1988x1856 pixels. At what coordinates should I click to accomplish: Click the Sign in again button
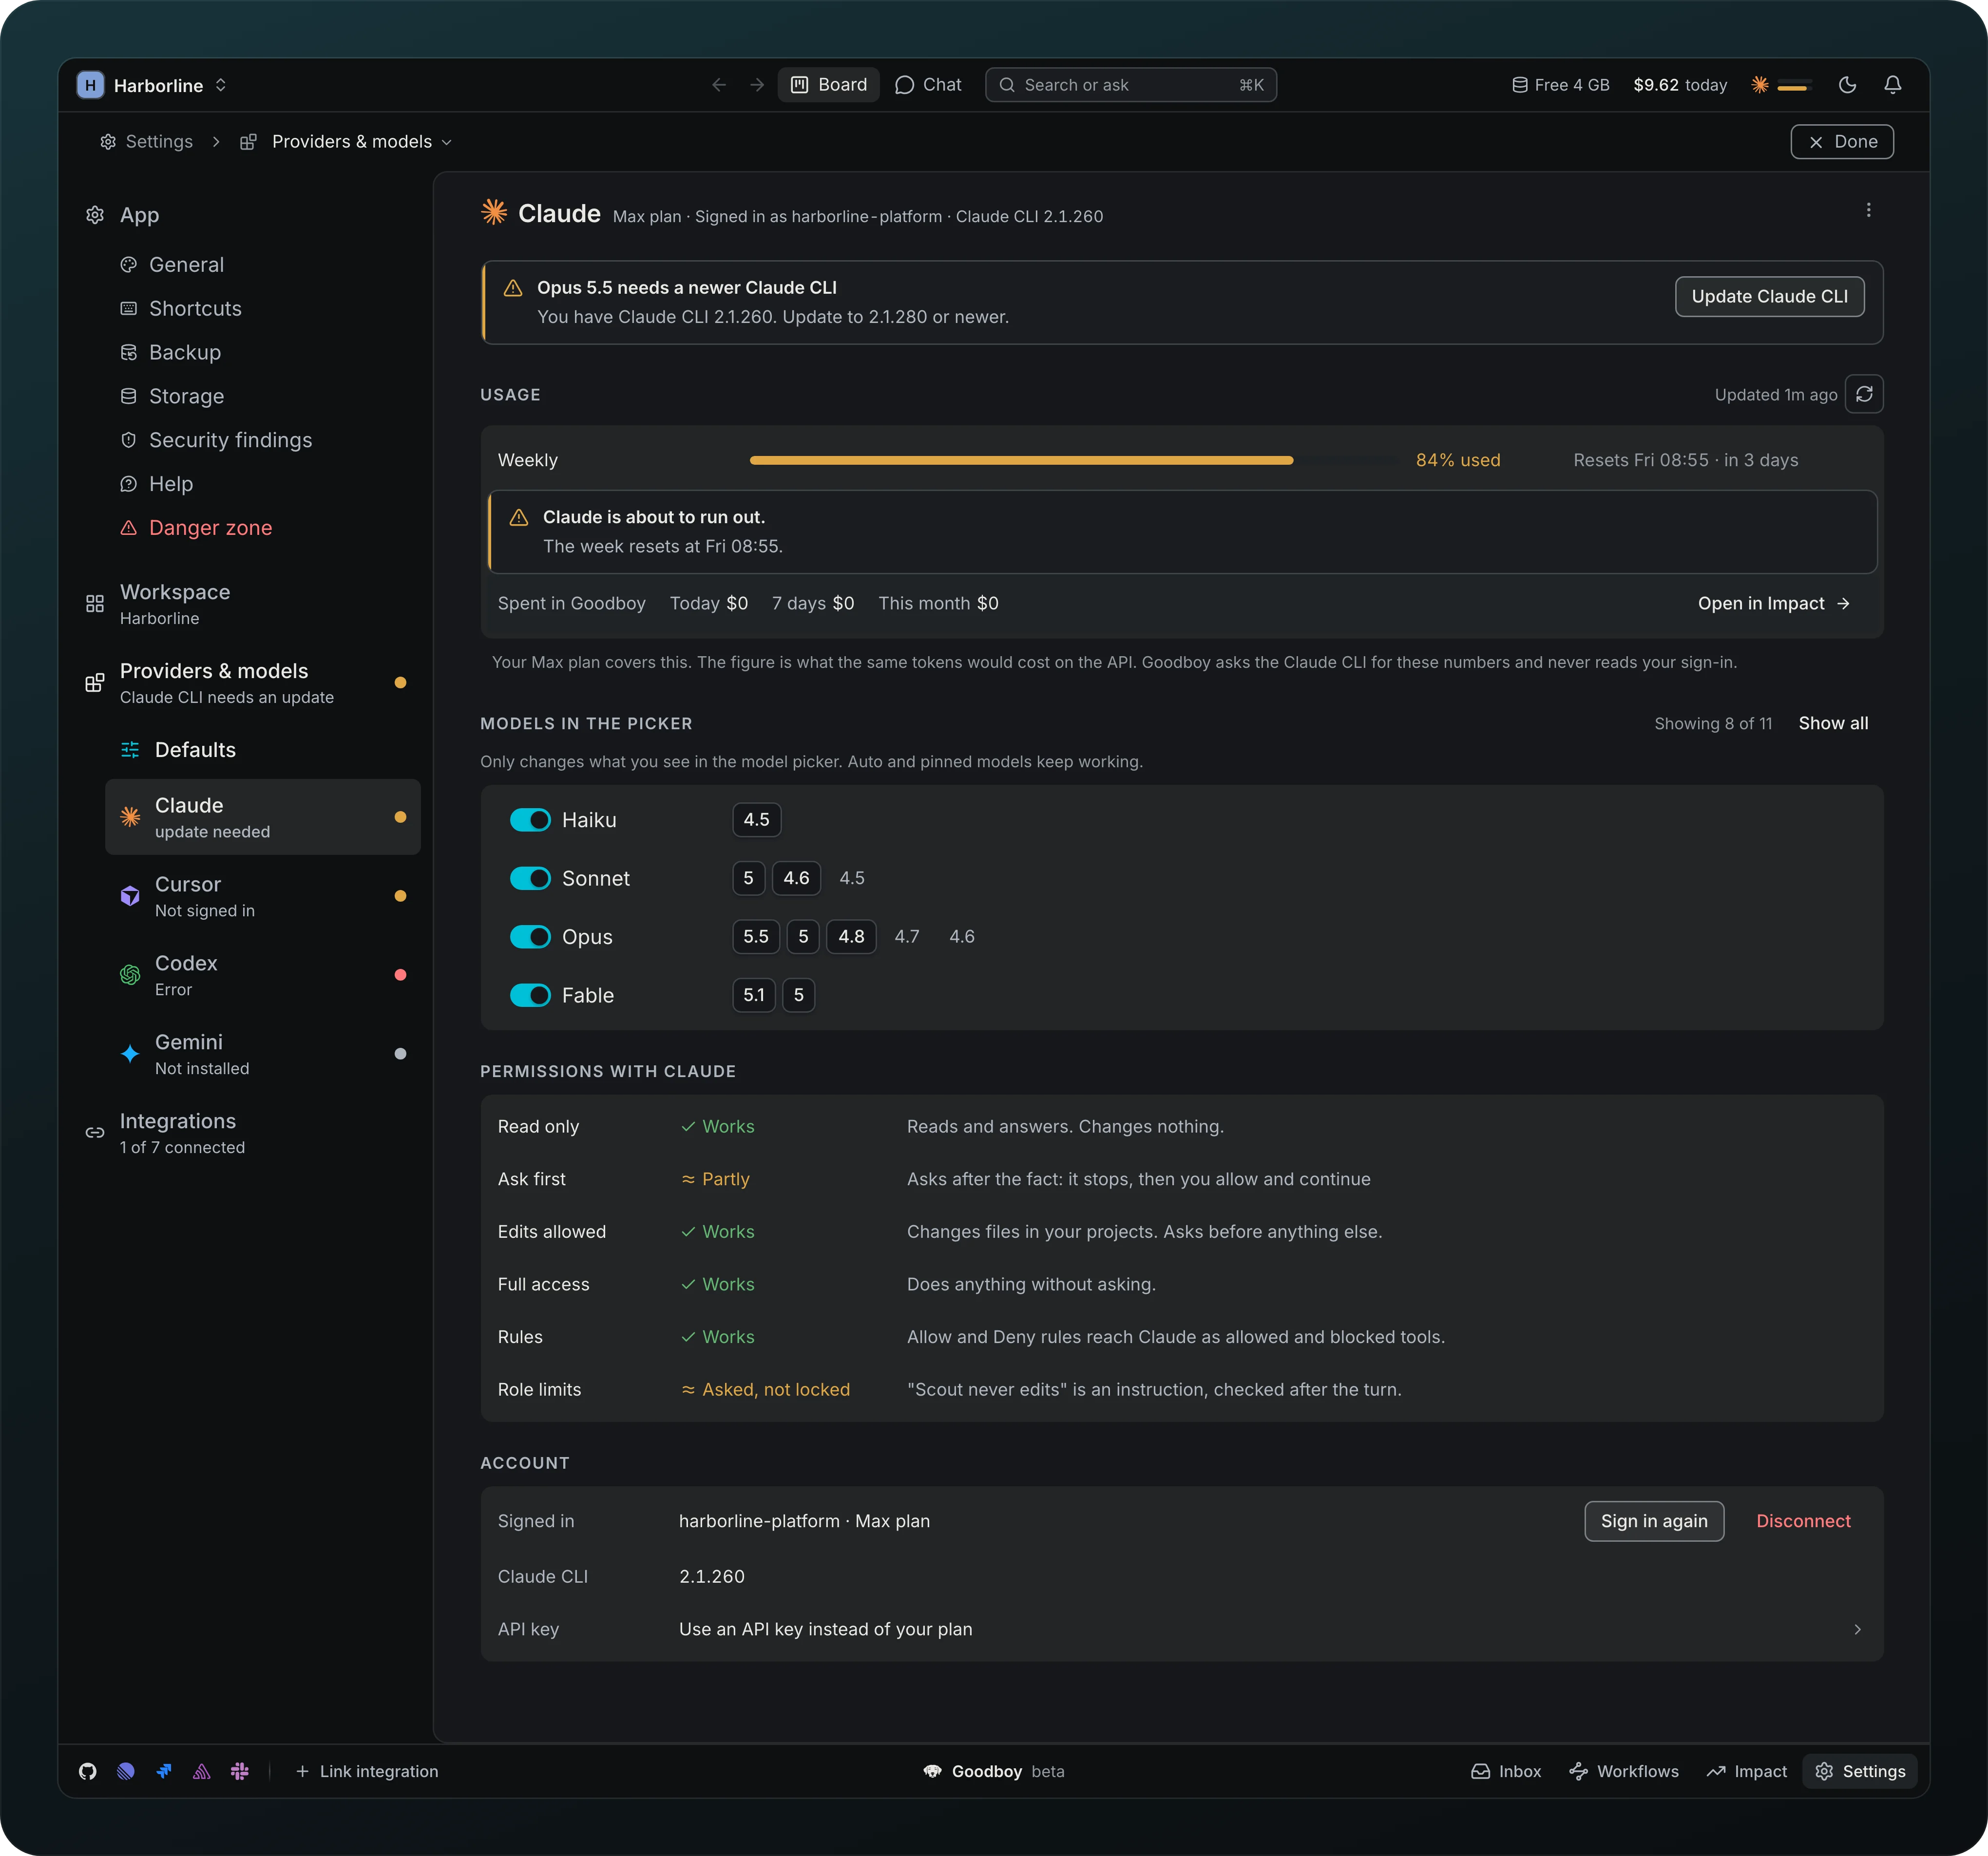click(1654, 1521)
